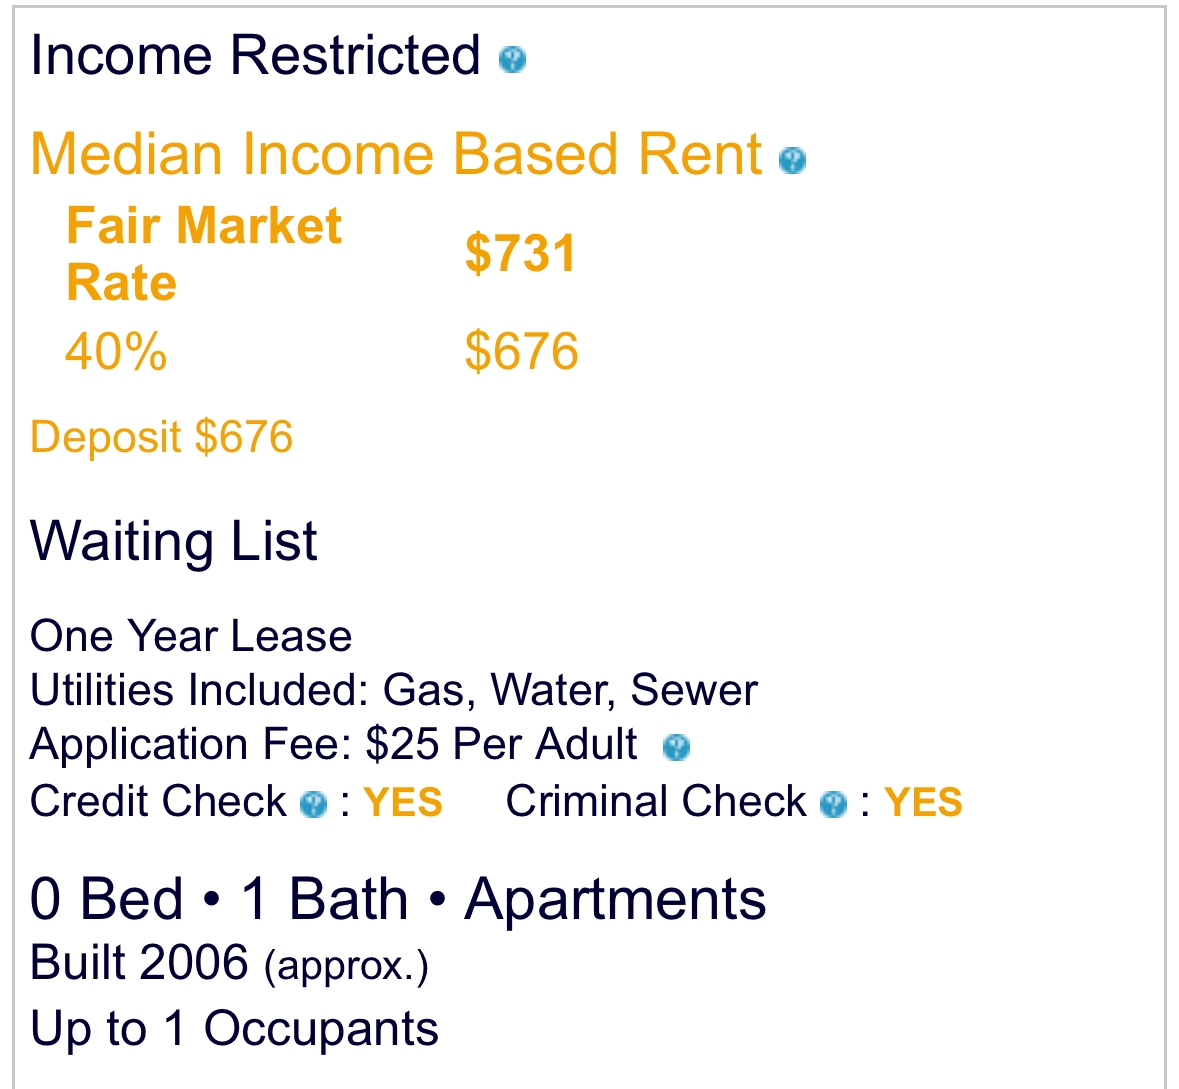Click the Credit Check YES value

coord(403,802)
